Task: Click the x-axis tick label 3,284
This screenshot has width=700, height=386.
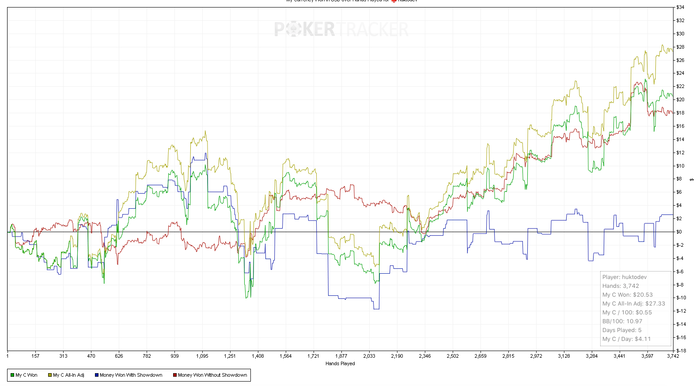Action: [592, 356]
